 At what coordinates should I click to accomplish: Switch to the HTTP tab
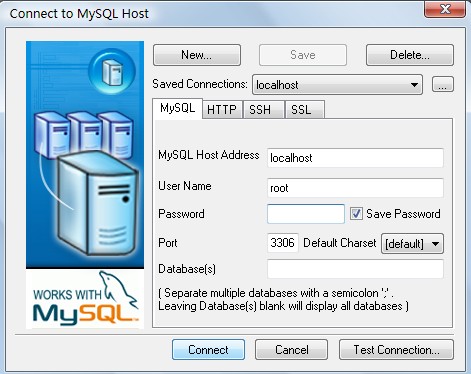coord(222,110)
